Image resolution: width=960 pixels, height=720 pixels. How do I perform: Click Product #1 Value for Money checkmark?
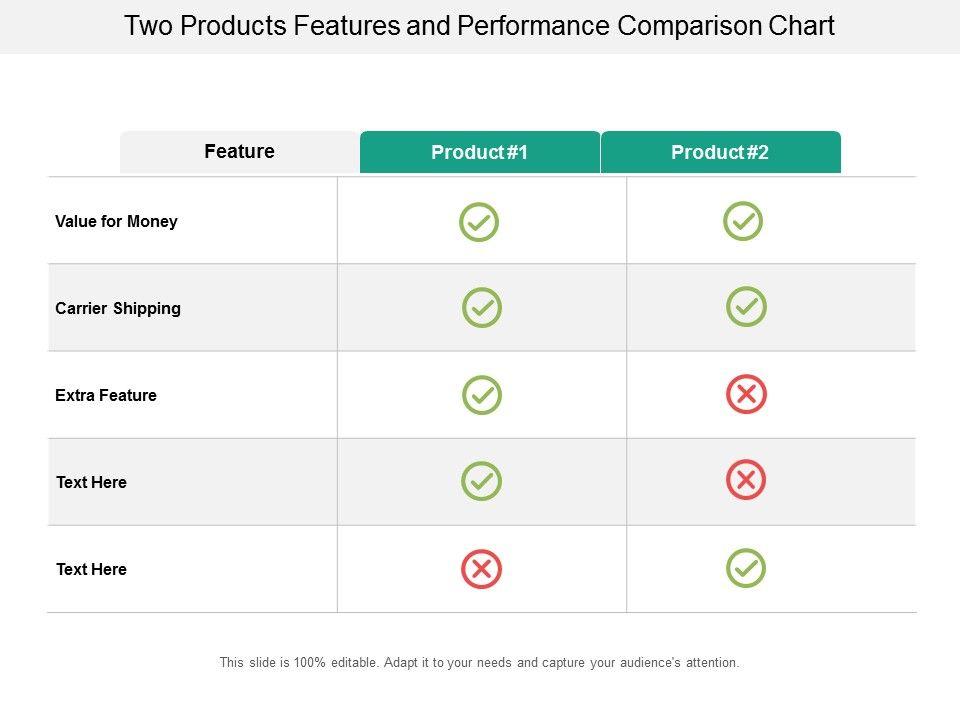479,222
